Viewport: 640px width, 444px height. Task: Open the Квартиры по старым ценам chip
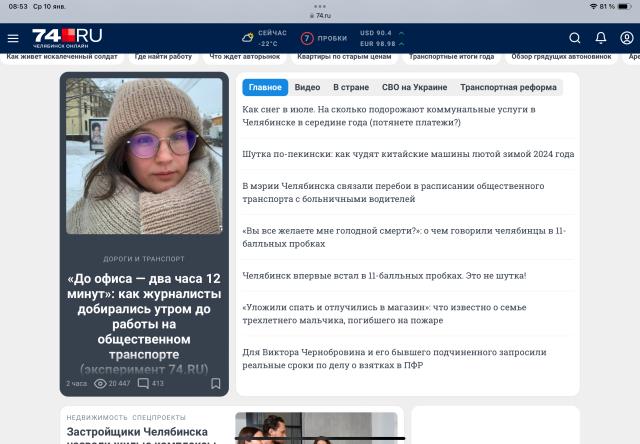[x=344, y=57]
